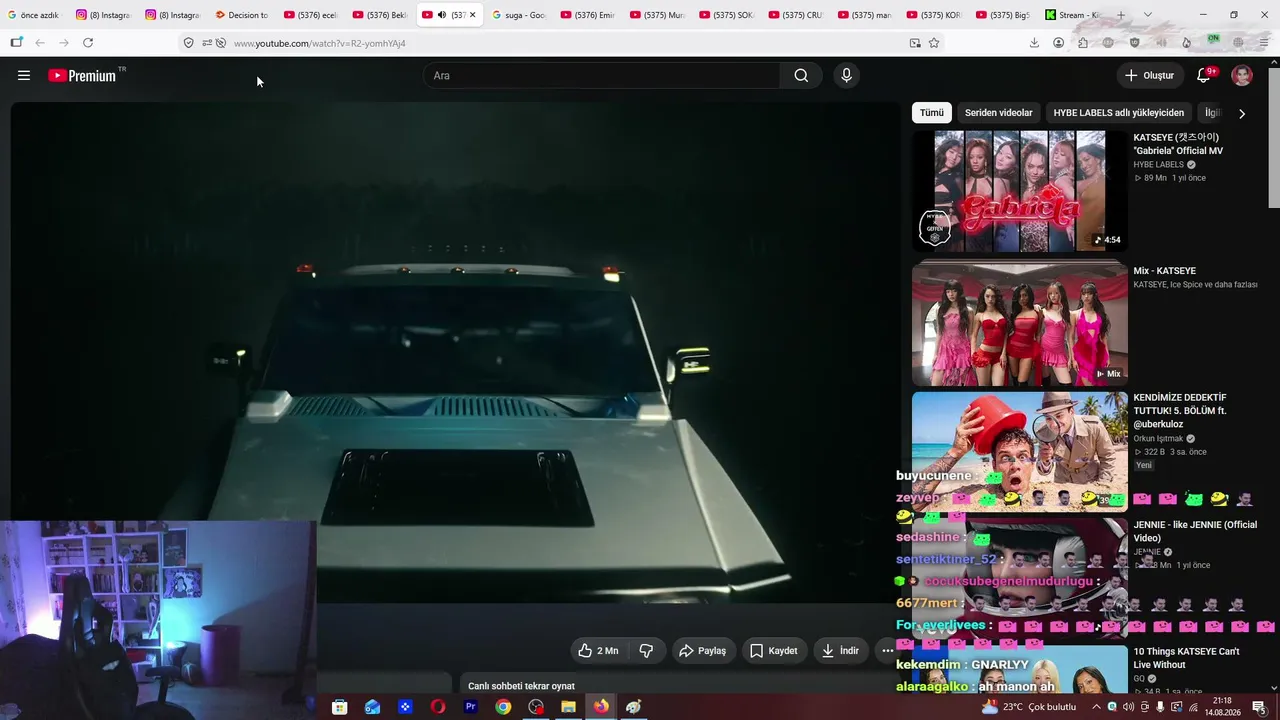
Task: Open the weather widget showing 23°C
Action: click(x=1029, y=707)
